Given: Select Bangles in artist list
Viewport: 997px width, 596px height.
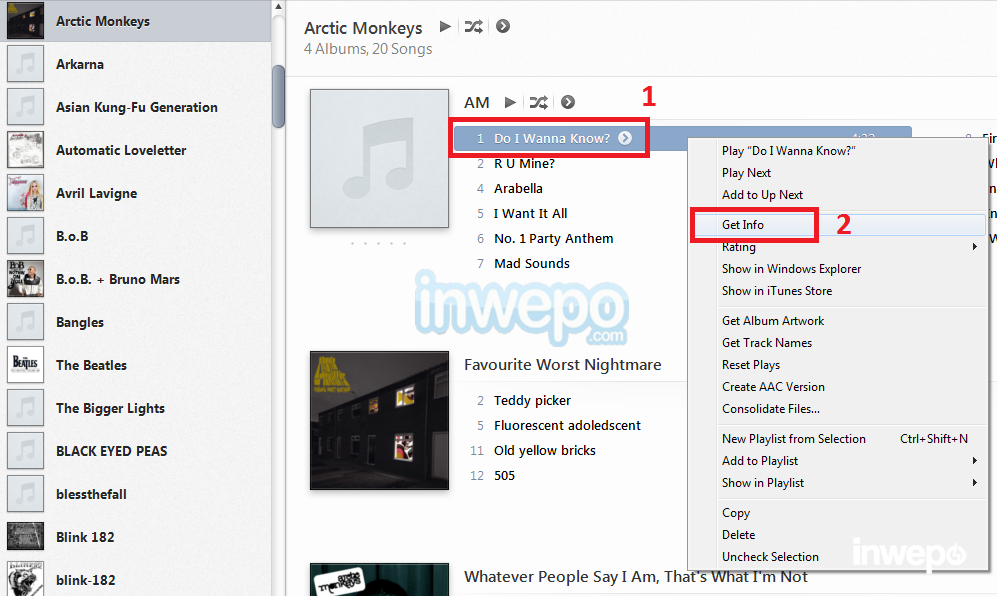Looking at the screenshot, I should (135, 322).
